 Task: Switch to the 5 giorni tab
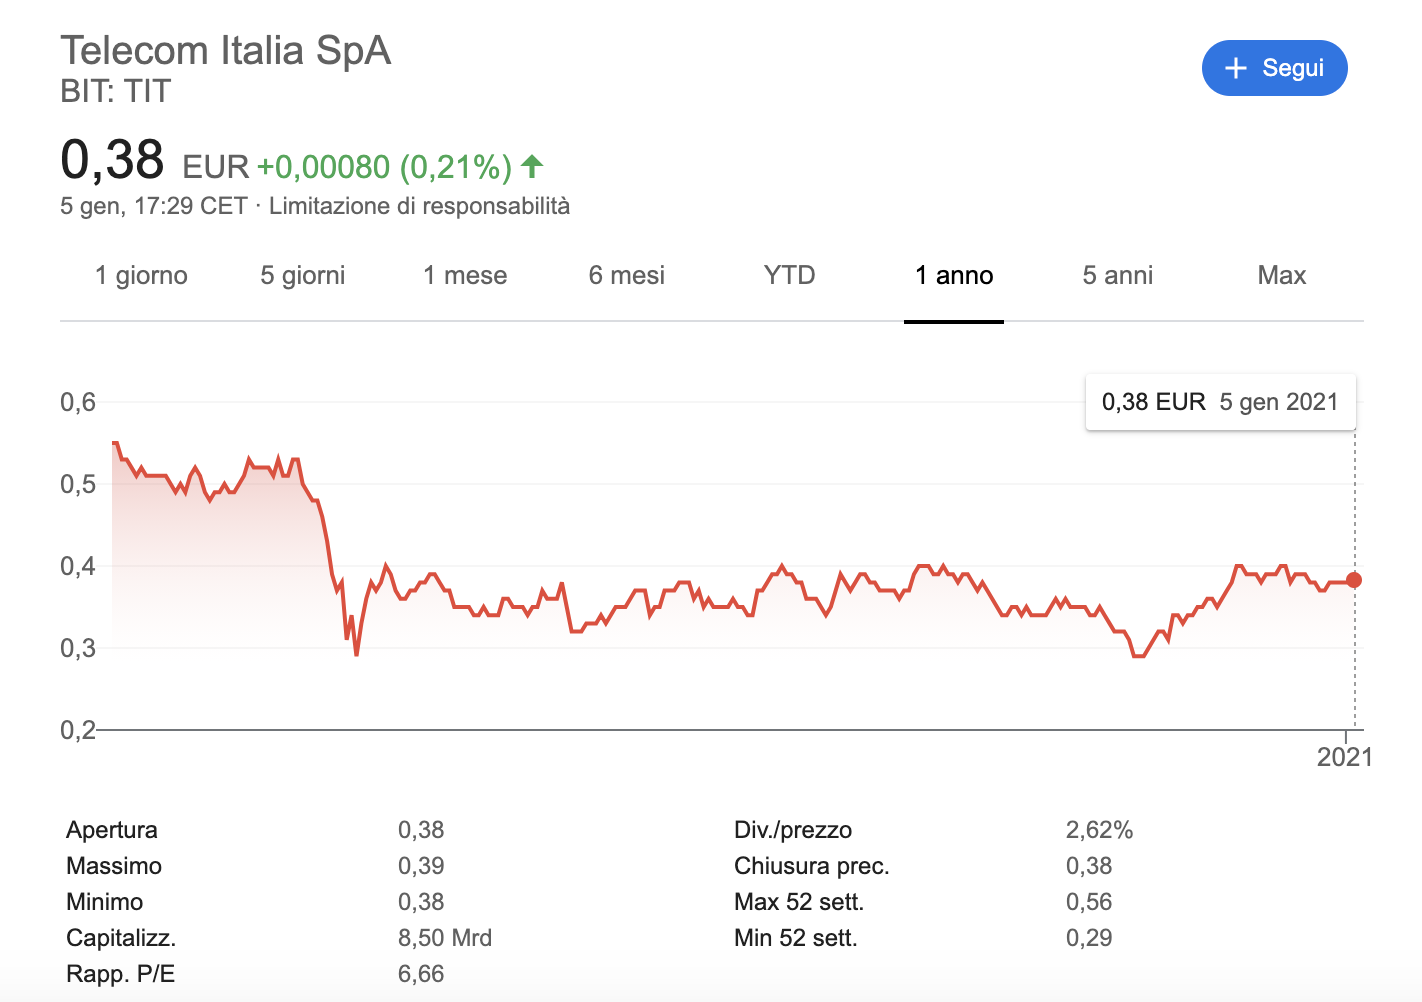[x=303, y=275]
